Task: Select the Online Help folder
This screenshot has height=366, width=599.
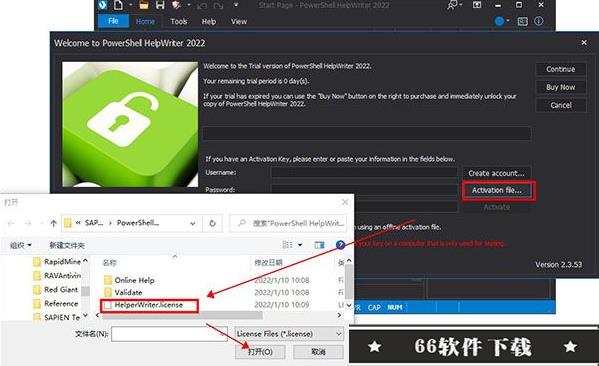Action: point(129,280)
